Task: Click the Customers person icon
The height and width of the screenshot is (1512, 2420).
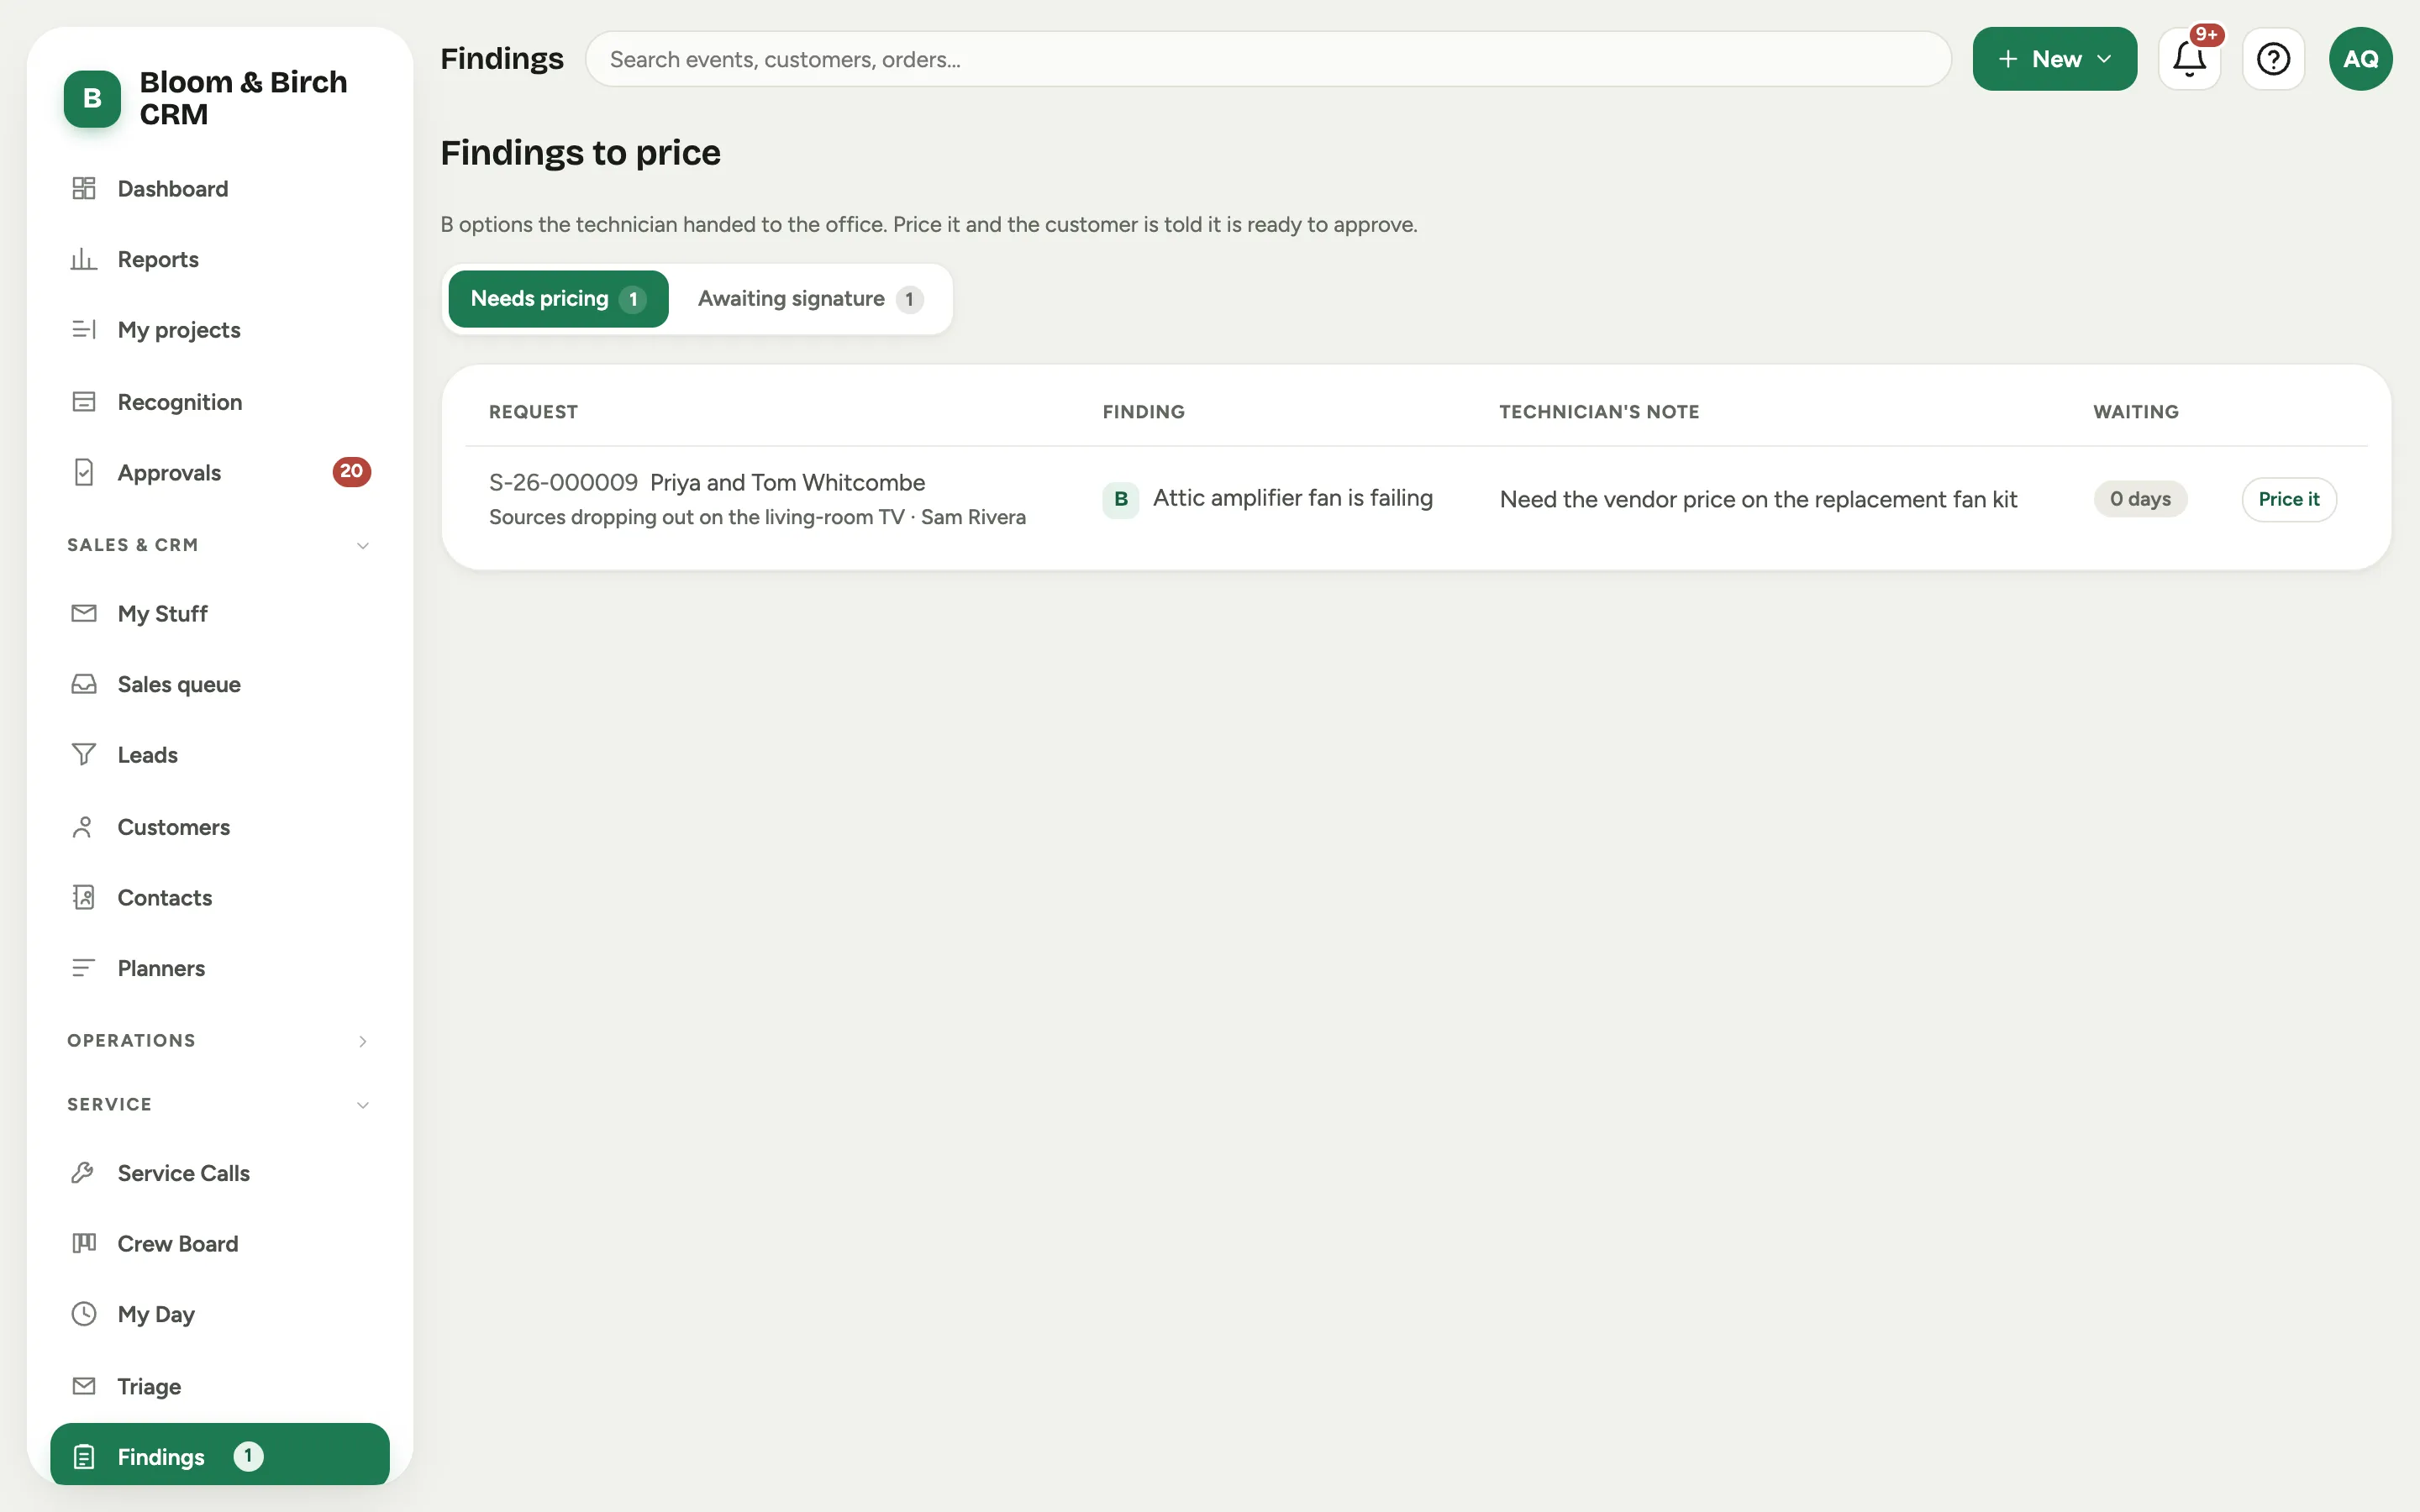Action: click(84, 827)
